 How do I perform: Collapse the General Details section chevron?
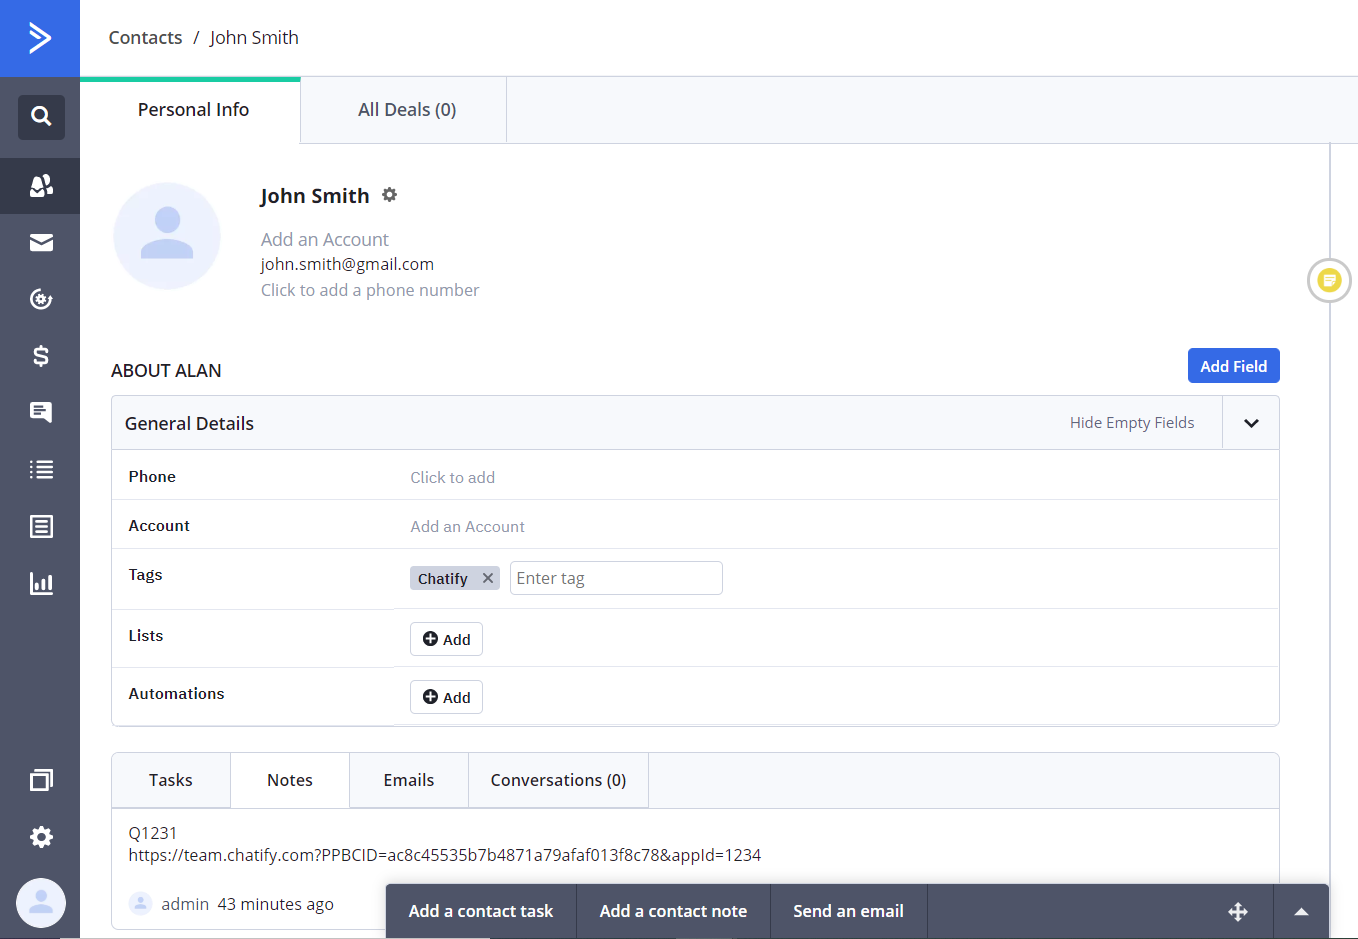[x=1251, y=423]
